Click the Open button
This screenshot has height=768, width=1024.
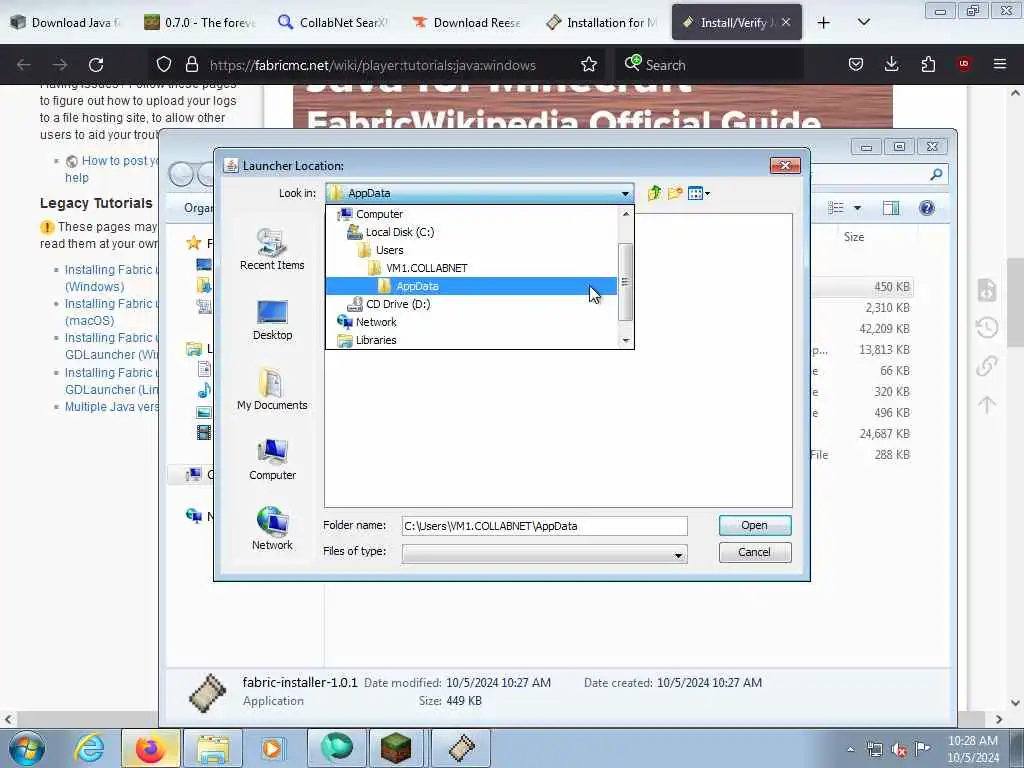tap(754, 525)
